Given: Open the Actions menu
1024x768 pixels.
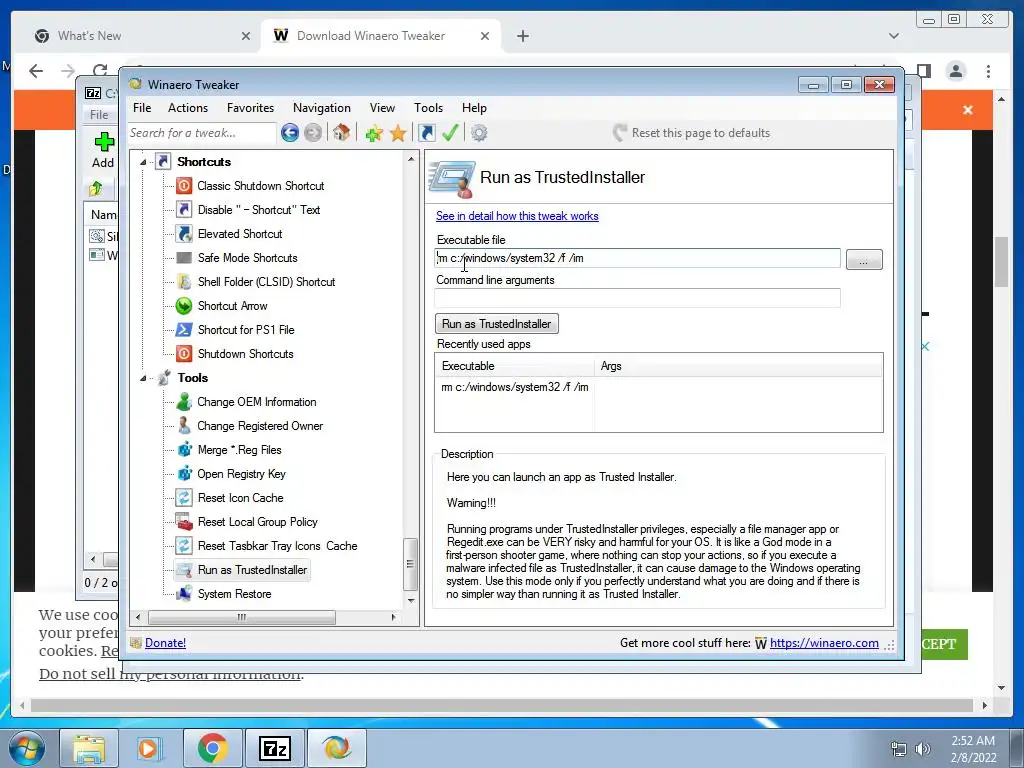Looking at the screenshot, I should [x=187, y=108].
